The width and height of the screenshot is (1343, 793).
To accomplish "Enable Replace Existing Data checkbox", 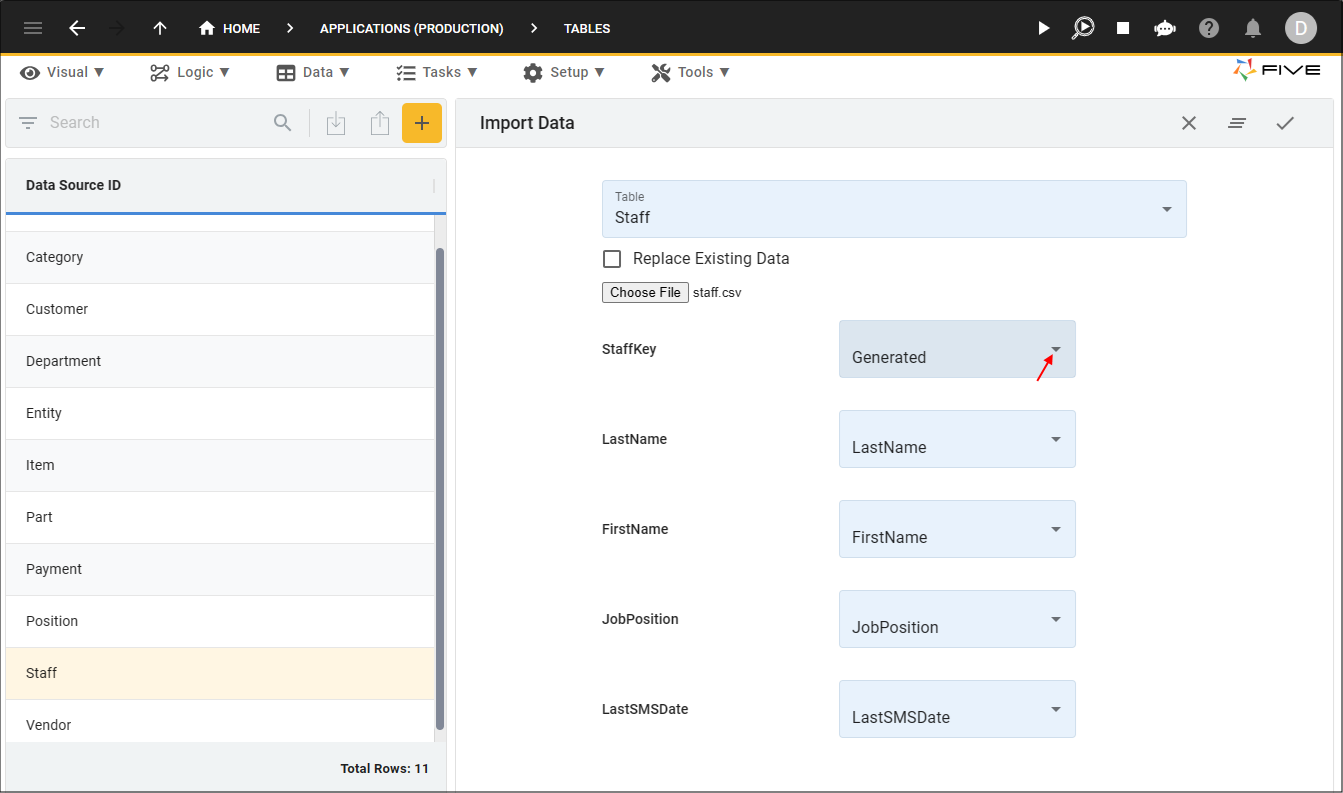I will click(x=612, y=259).
